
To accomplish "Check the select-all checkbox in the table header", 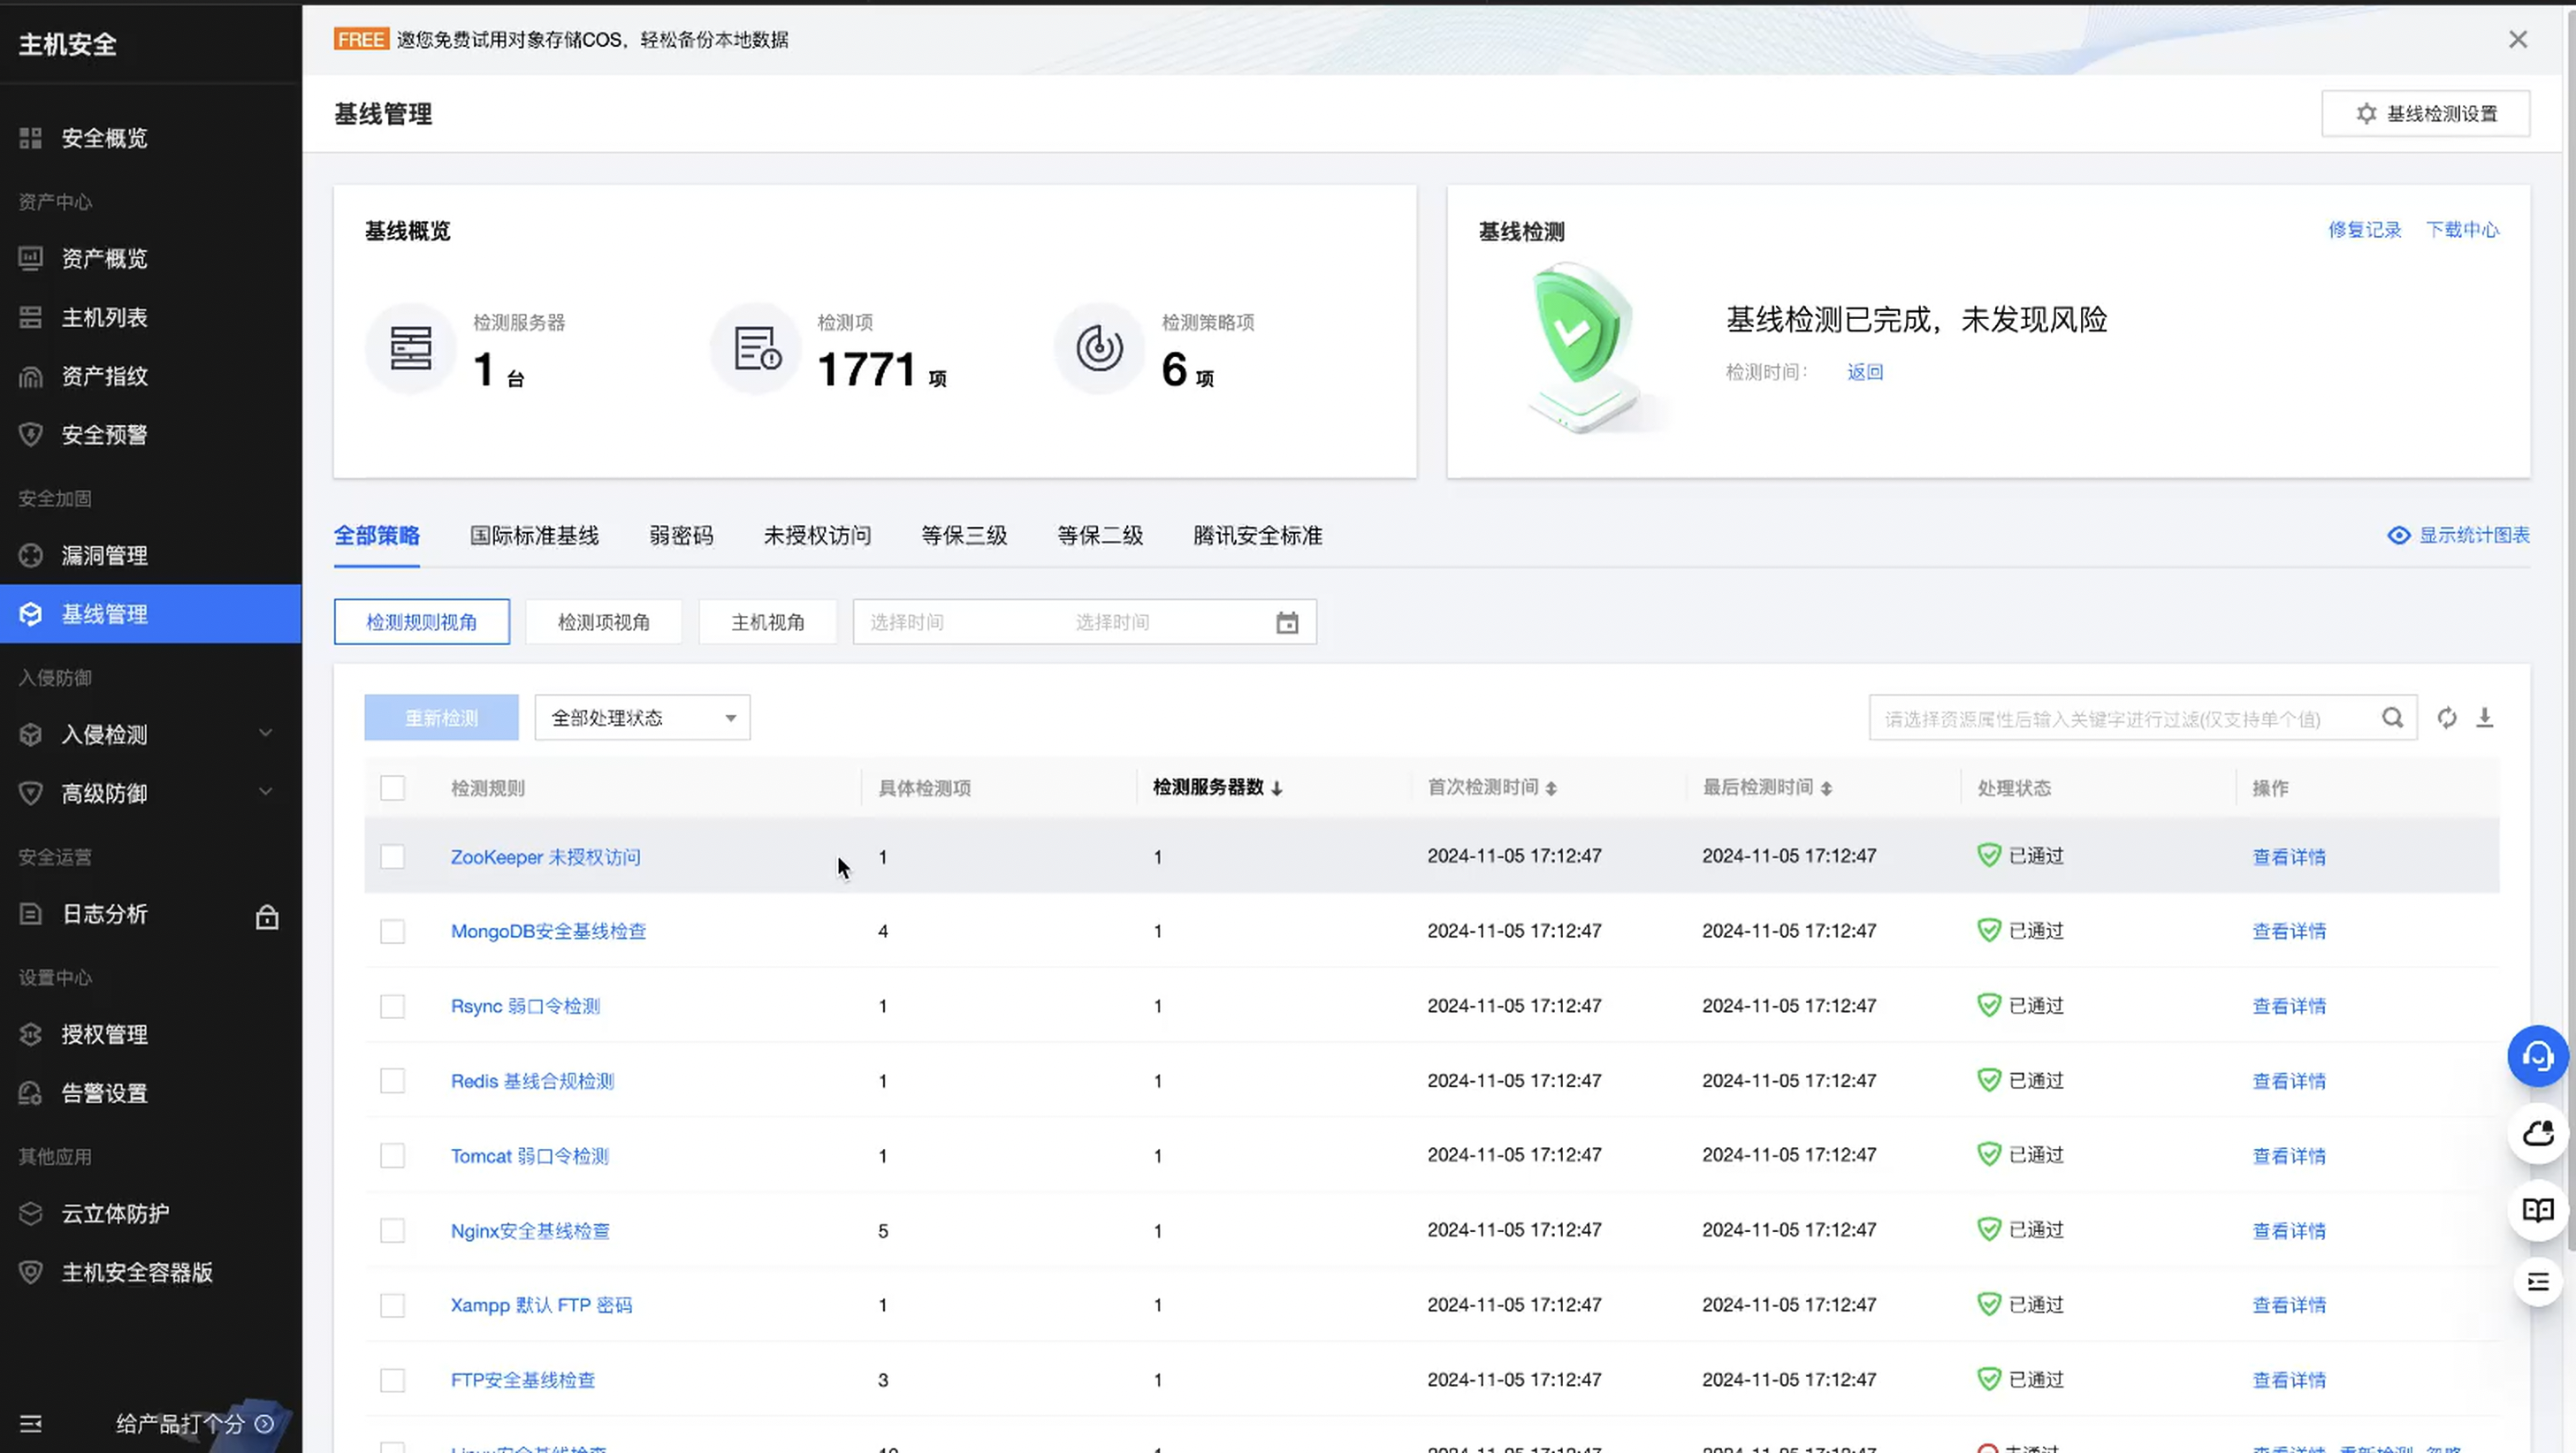I will (392, 788).
